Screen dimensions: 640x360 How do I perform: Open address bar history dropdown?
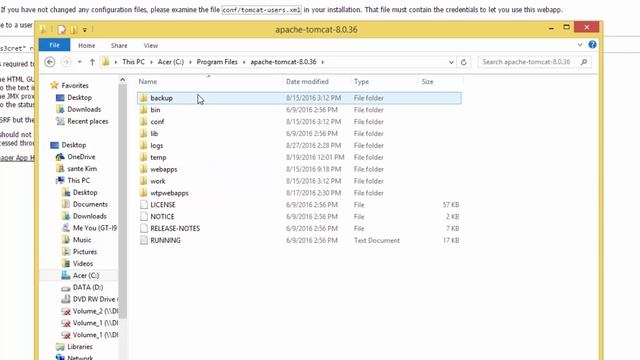tap(451, 62)
